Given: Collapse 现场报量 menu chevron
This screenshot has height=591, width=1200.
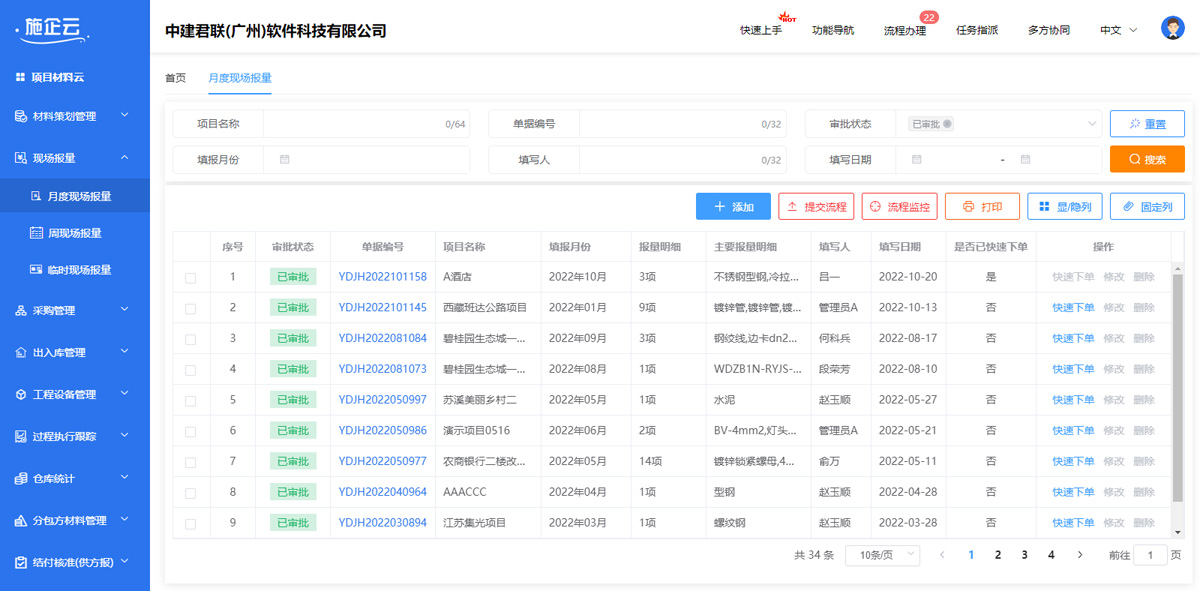Looking at the screenshot, I should (x=125, y=158).
